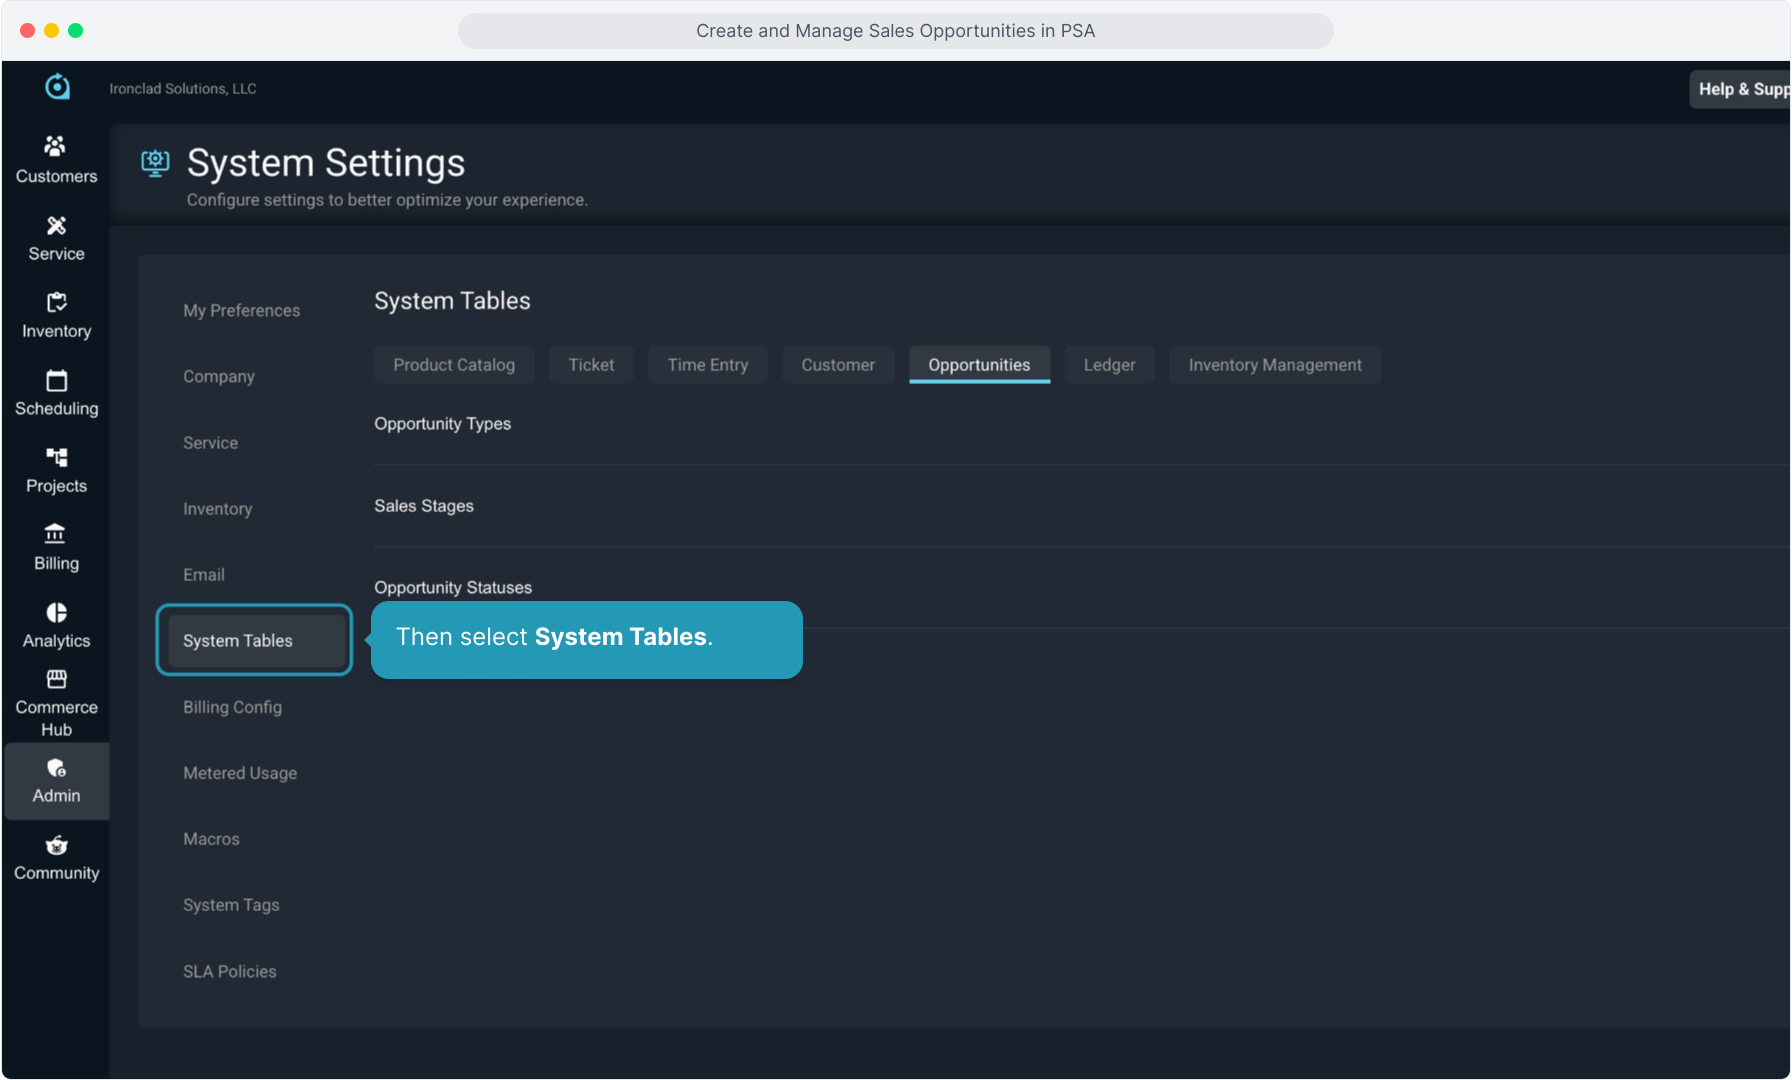Open the Commerce Hub storefront icon
The image size is (1792, 1080).
pos(56,680)
